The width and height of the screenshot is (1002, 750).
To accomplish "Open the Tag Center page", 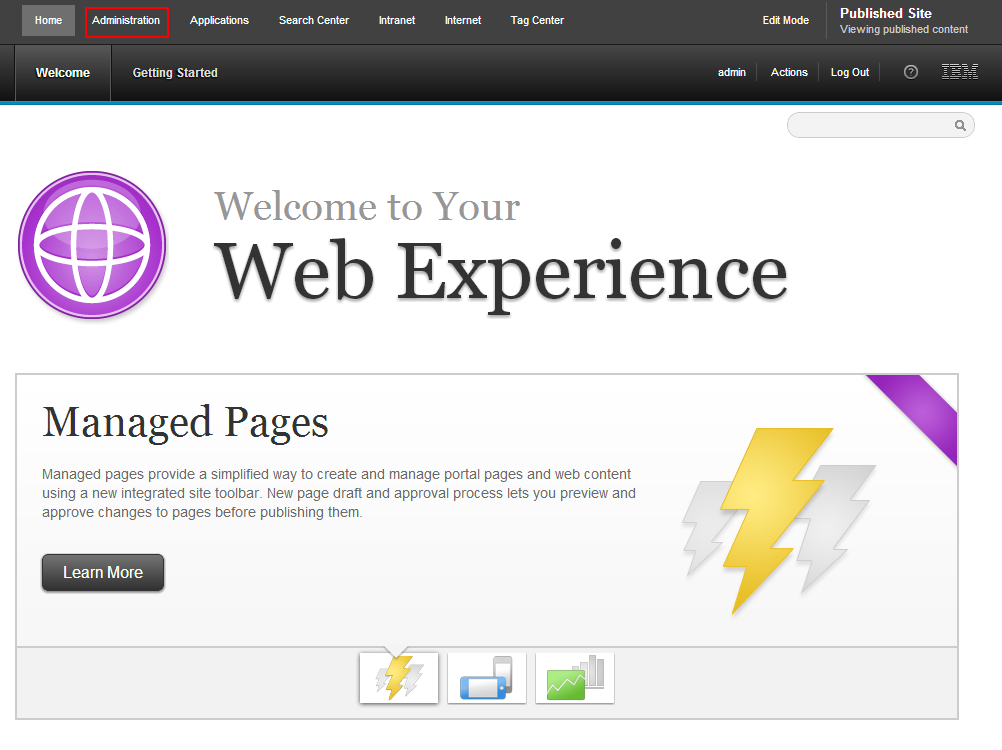I will pos(537,21).
